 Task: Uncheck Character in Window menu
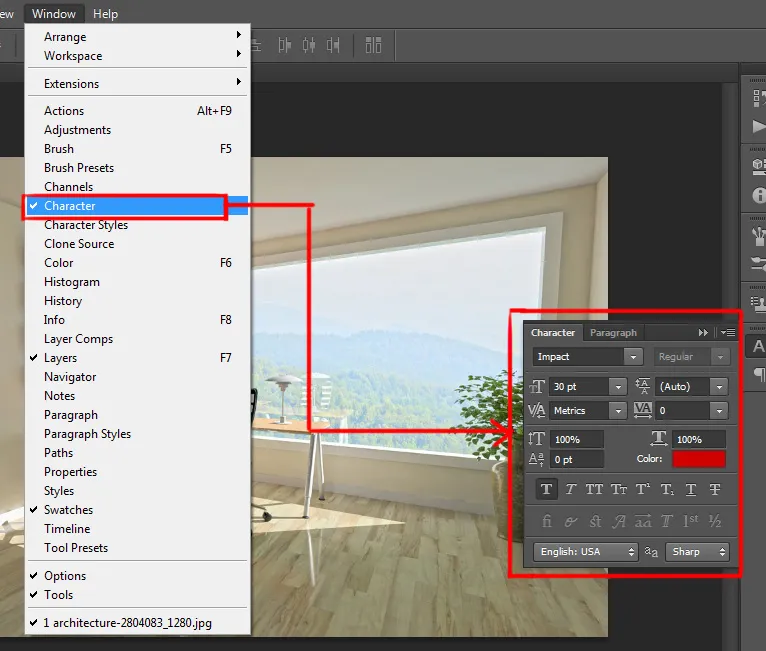pyautogui.click(x=138, y=206)
